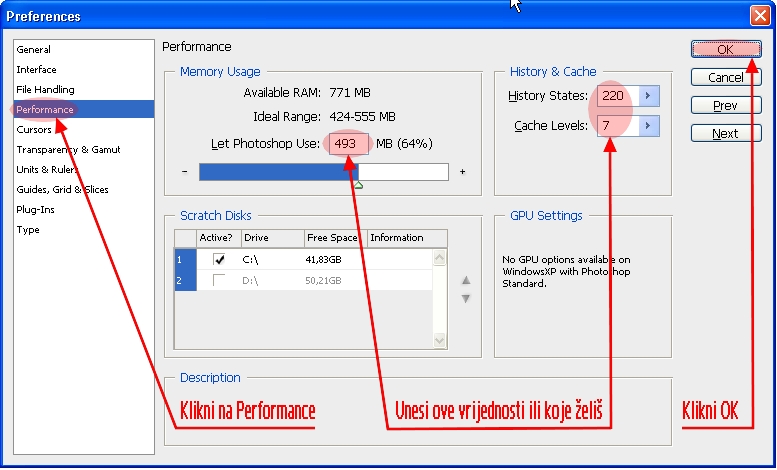
Task: Click scratch disks scrollbar down arrow
Action: pos(440,340)
